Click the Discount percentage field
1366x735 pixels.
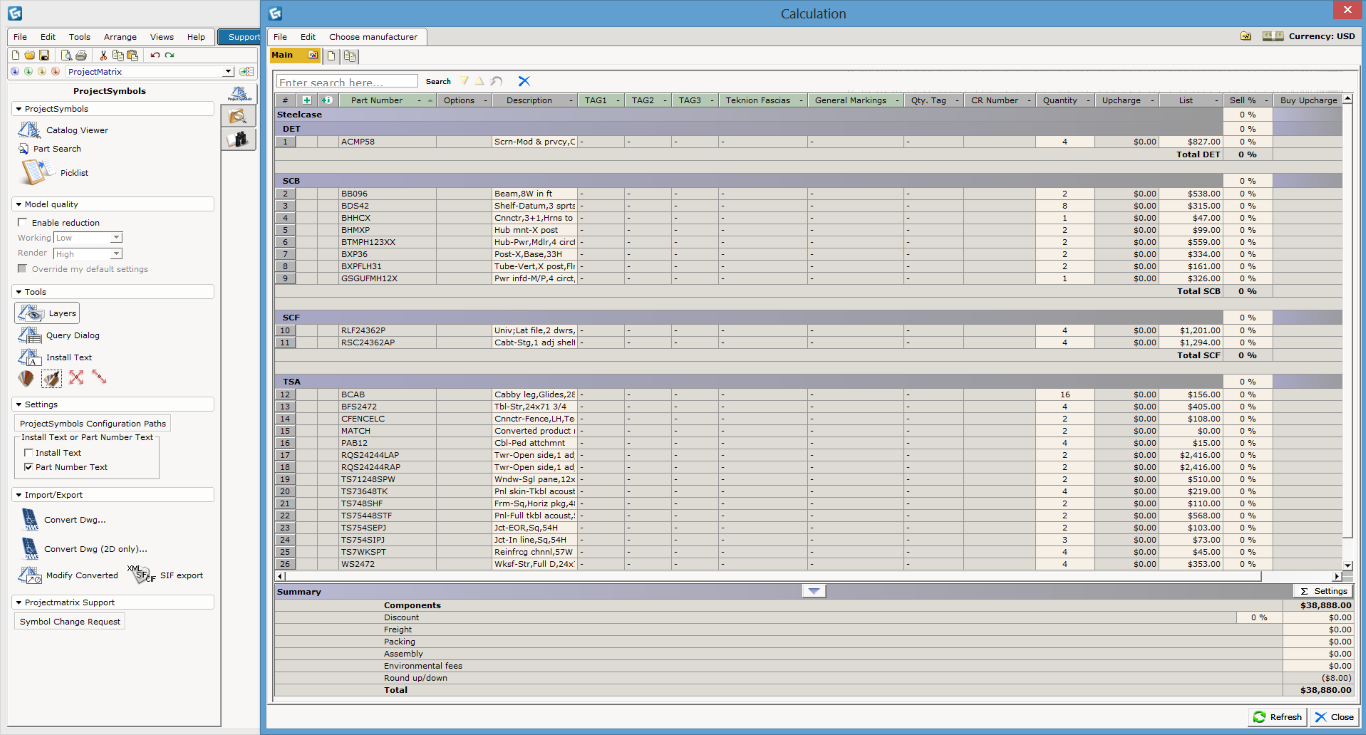point(1257,617)
